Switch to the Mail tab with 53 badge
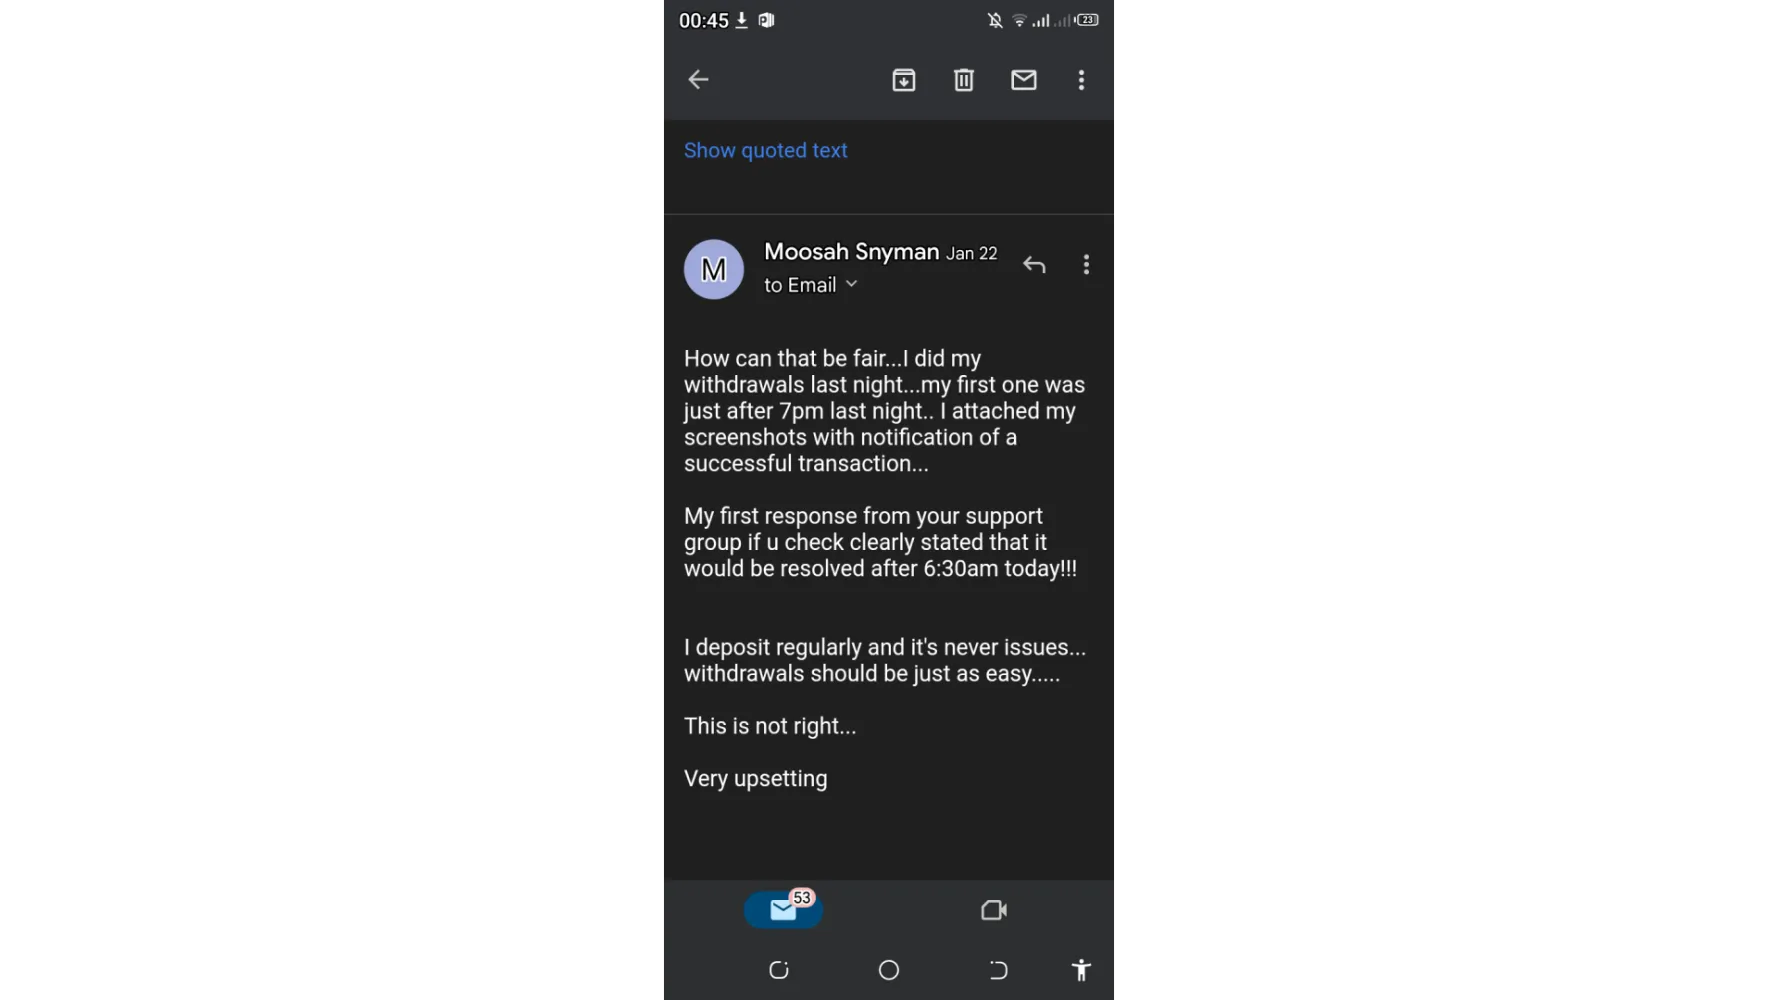This screenshot has height=1000, width=1778. tap(783, 909)
